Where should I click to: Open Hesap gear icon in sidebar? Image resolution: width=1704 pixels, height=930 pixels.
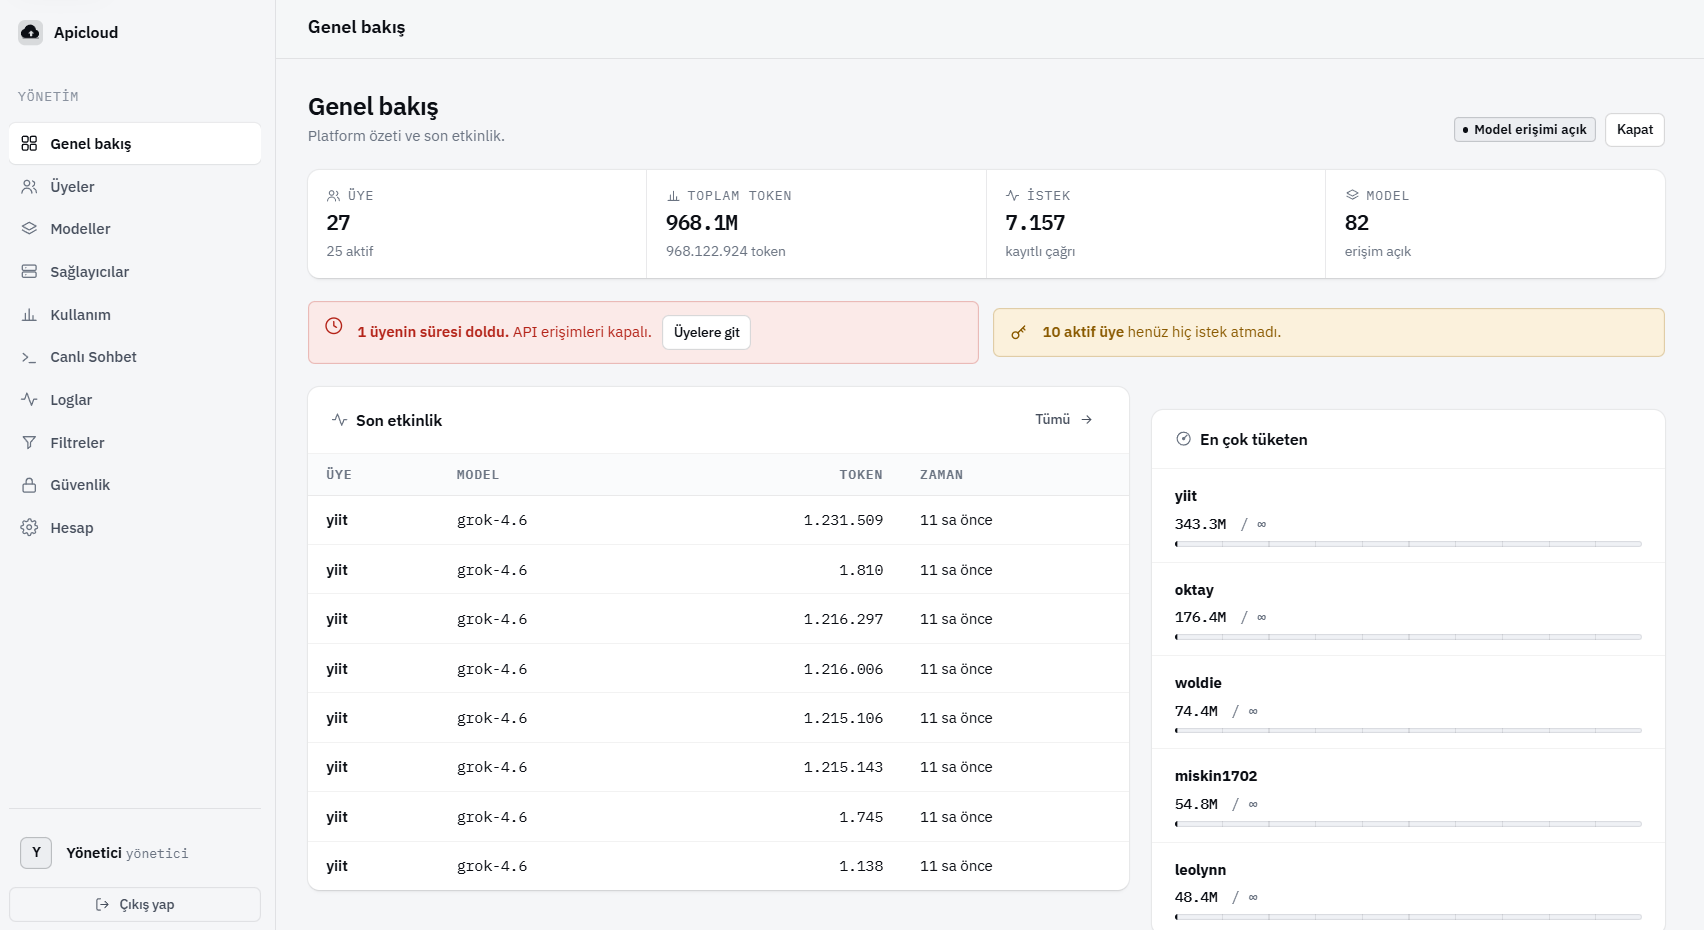(x=29, y=528)
